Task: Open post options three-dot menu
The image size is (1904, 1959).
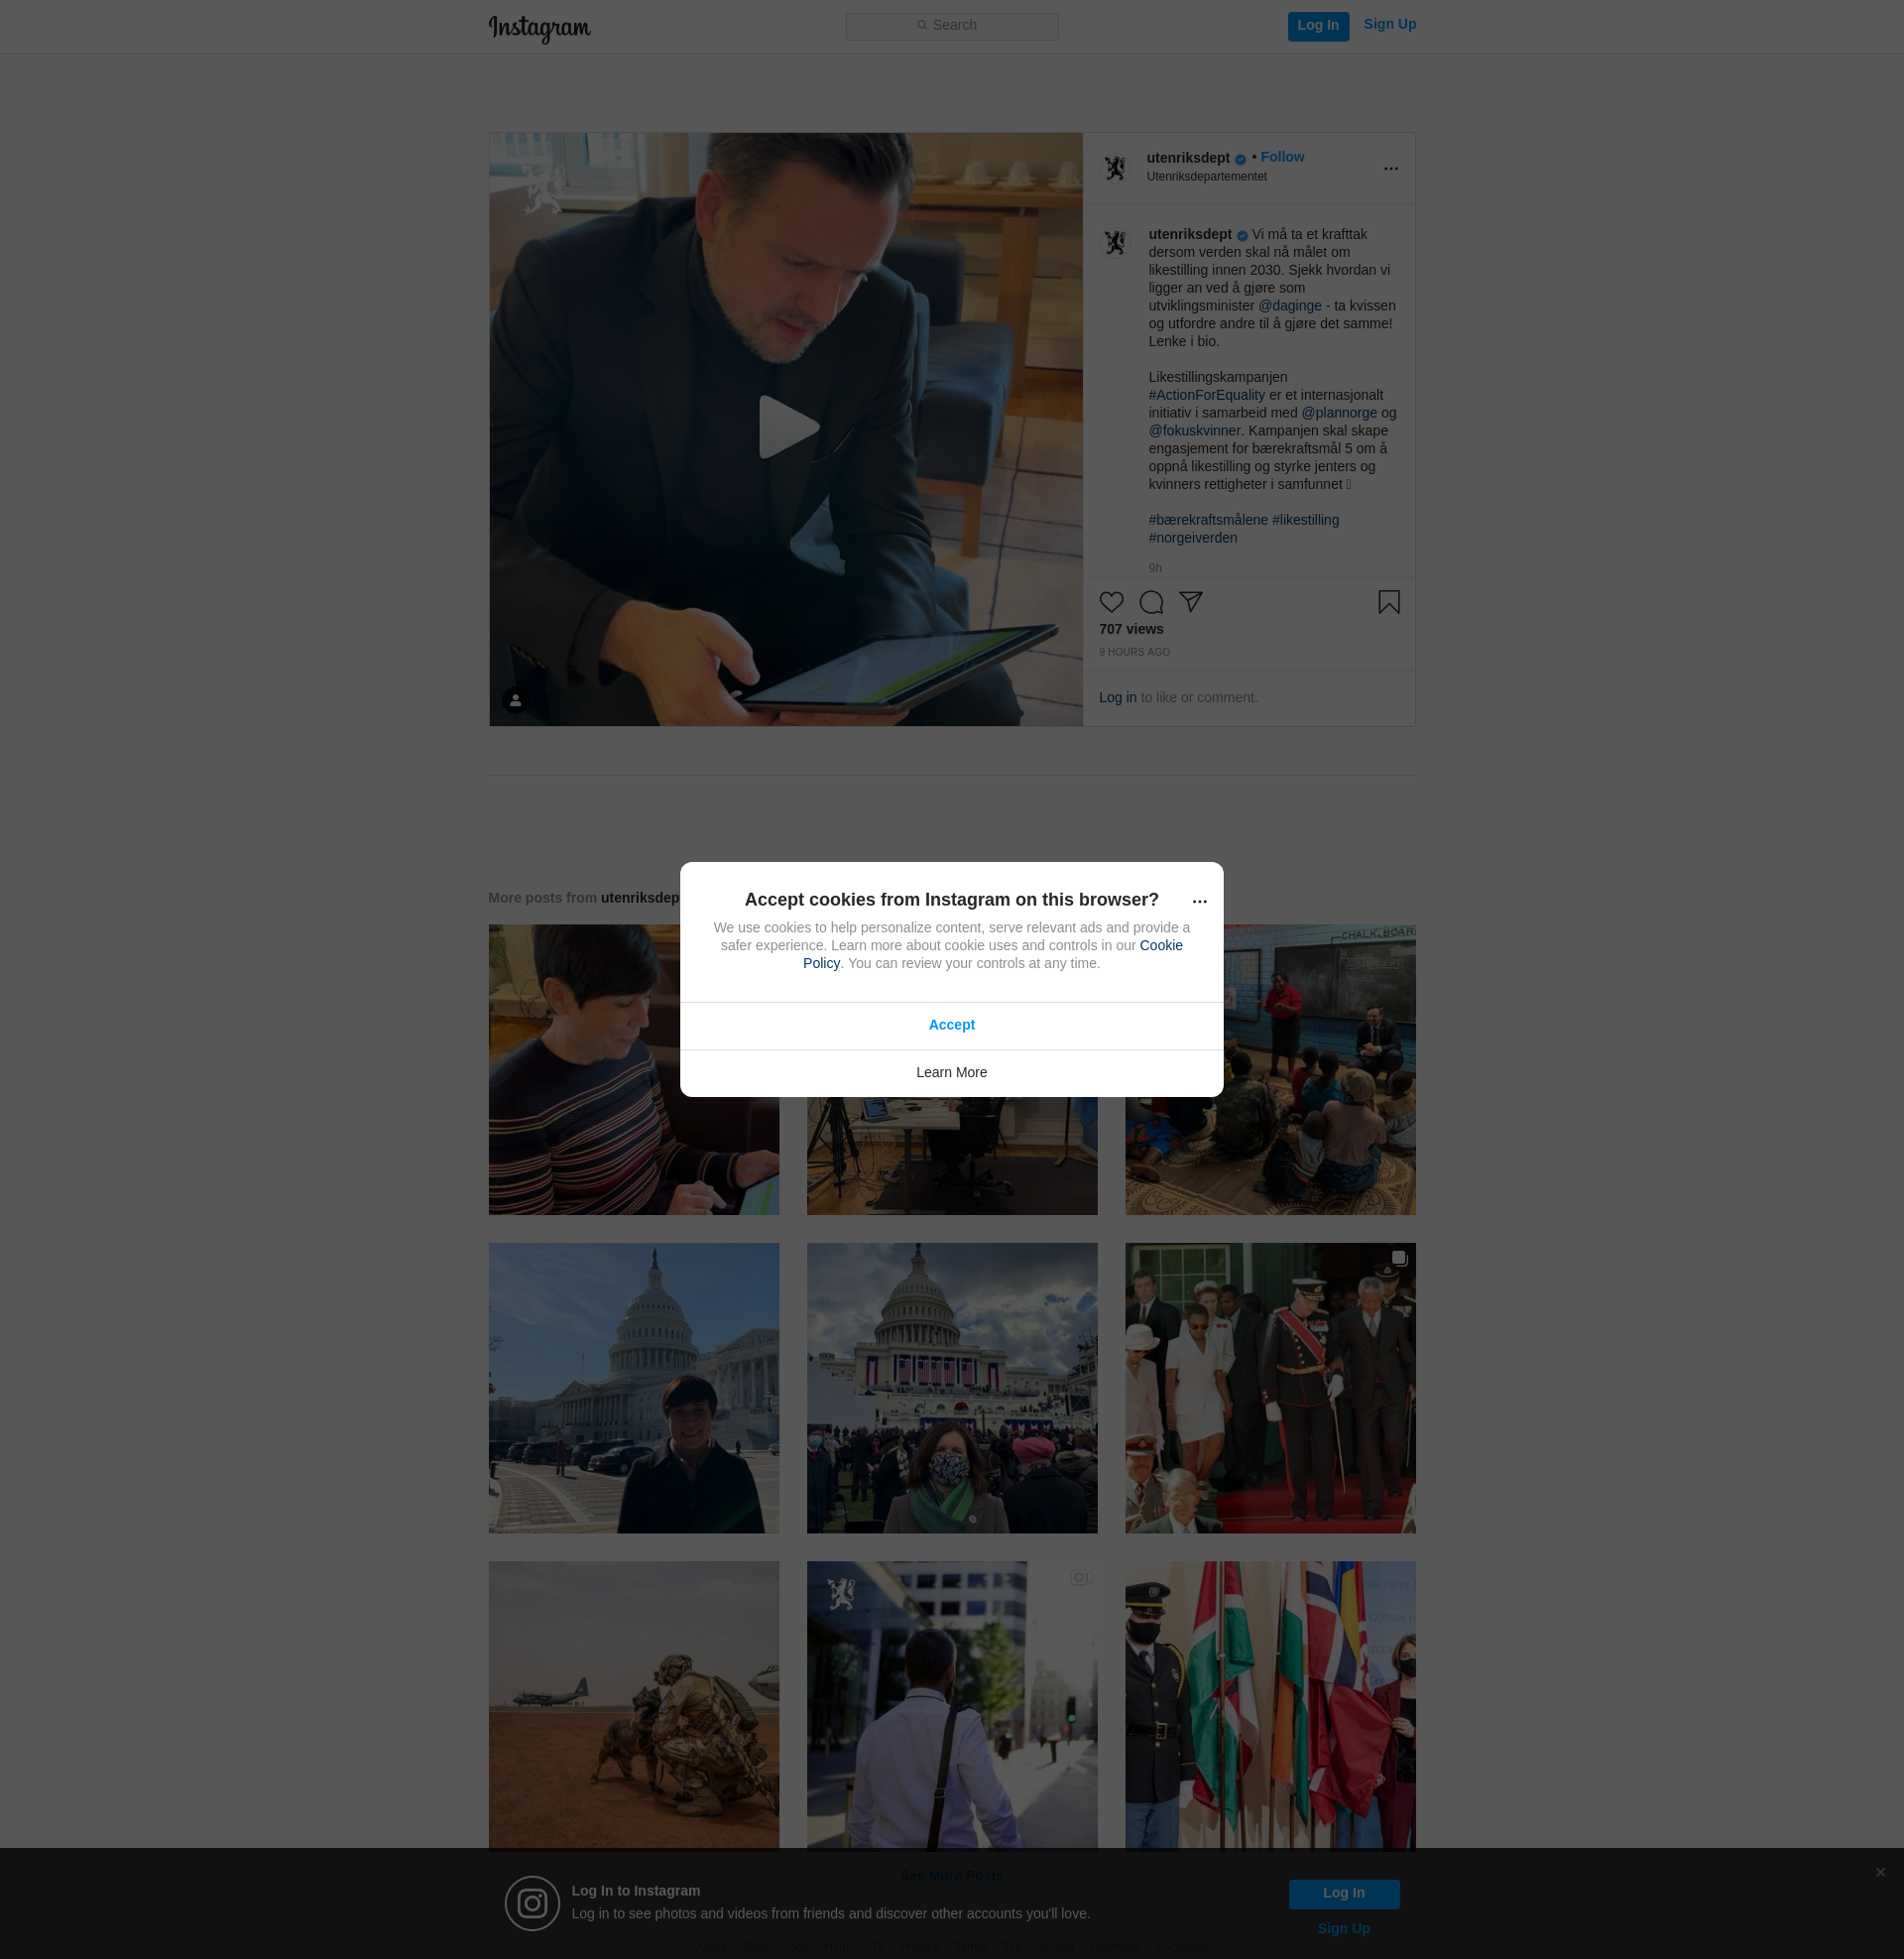Action: click(1390, 168)
